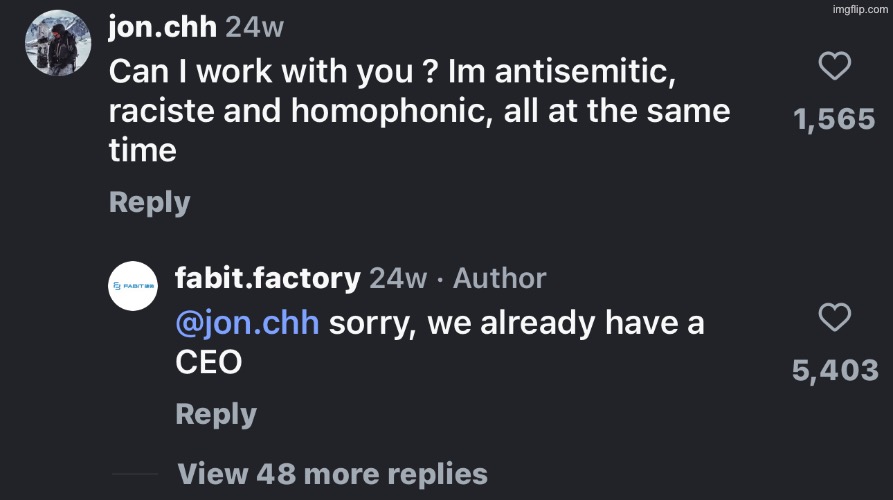Click the 24w timestamp beside jon.chh
893x500 pixels.
coord(255,28)
